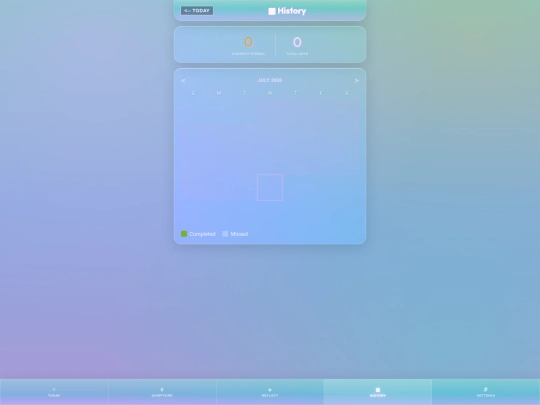Image resolution: width=540 pixels, height=405 pixels.
Task: Open the Reflect tab
Action: (x=270, y=392)
